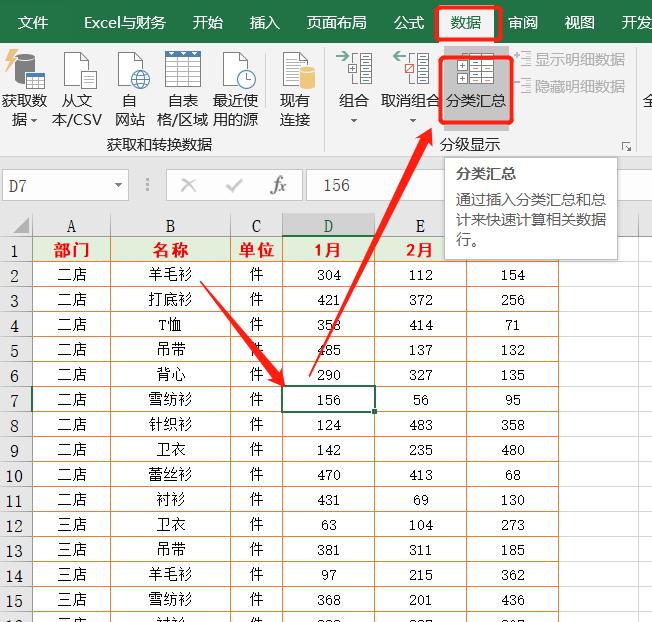Click cell with value 470
Screen dimensions: 652x622
coord(328,474)
